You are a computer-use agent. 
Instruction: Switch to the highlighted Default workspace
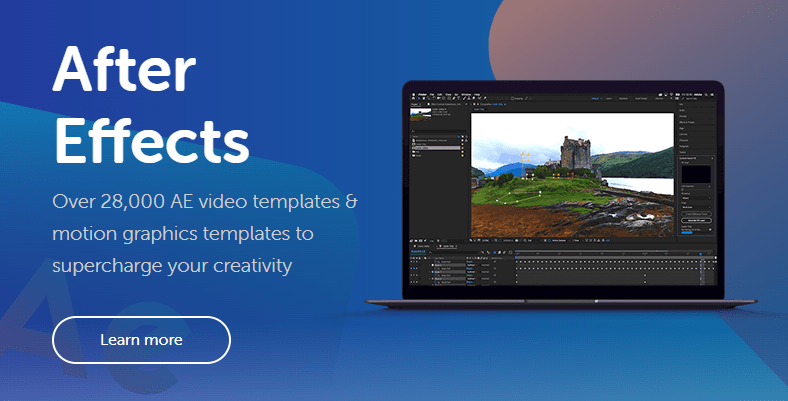pyautogui.click(x=596, y=98)
